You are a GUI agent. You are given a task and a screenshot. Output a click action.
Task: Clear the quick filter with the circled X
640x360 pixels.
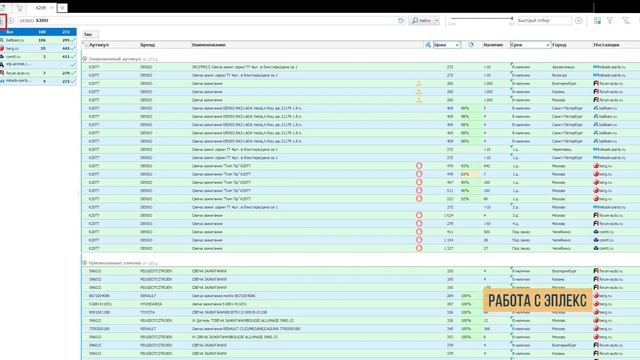pyautogui.click(x=578, y=20)
